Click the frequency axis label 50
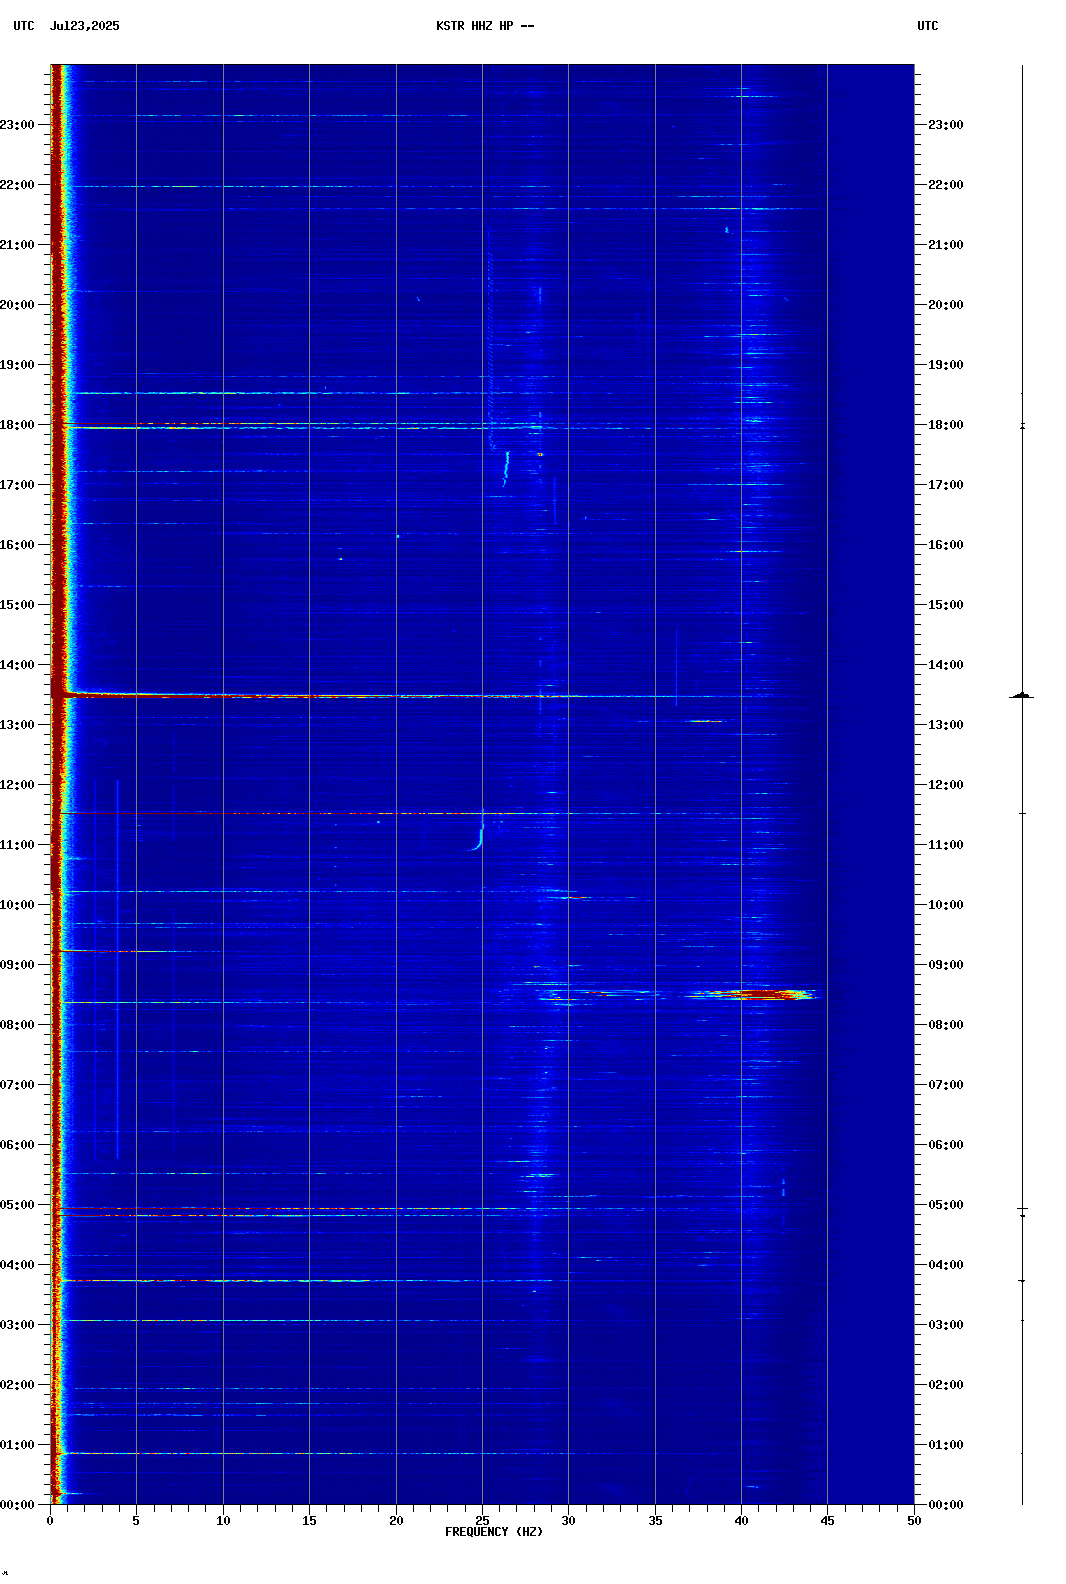The image size is (1066, 1584). click(914, 1521)
